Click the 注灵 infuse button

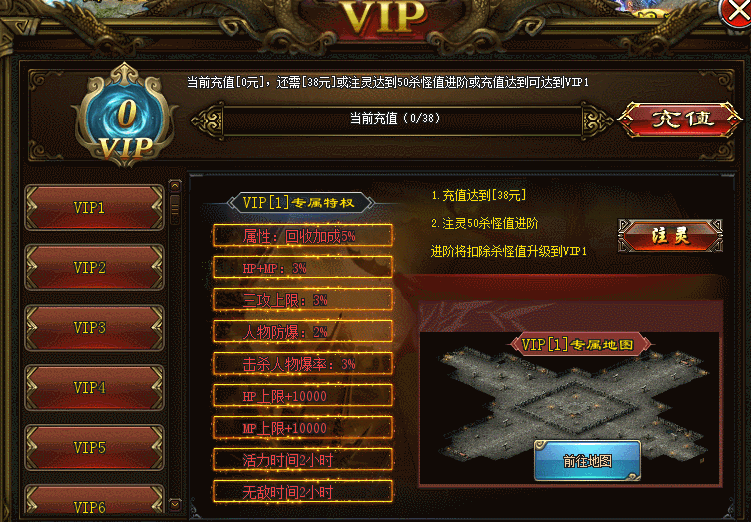(x=670, y=235)
